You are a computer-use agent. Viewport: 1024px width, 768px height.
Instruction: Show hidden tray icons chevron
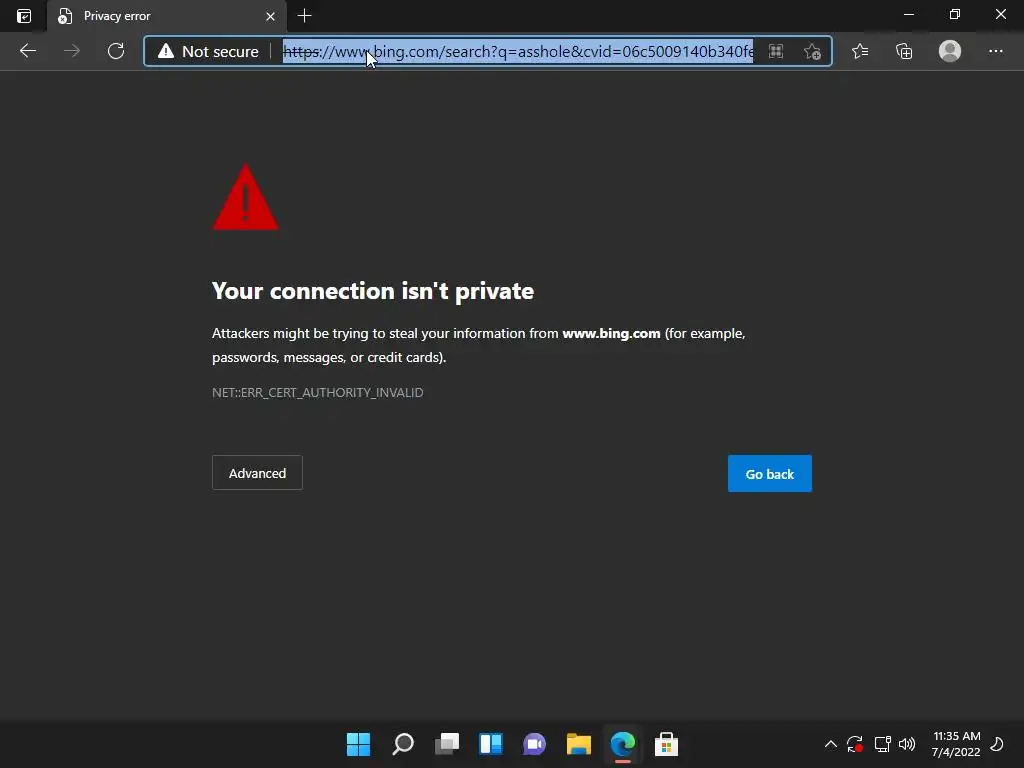(x=831, y=744)
